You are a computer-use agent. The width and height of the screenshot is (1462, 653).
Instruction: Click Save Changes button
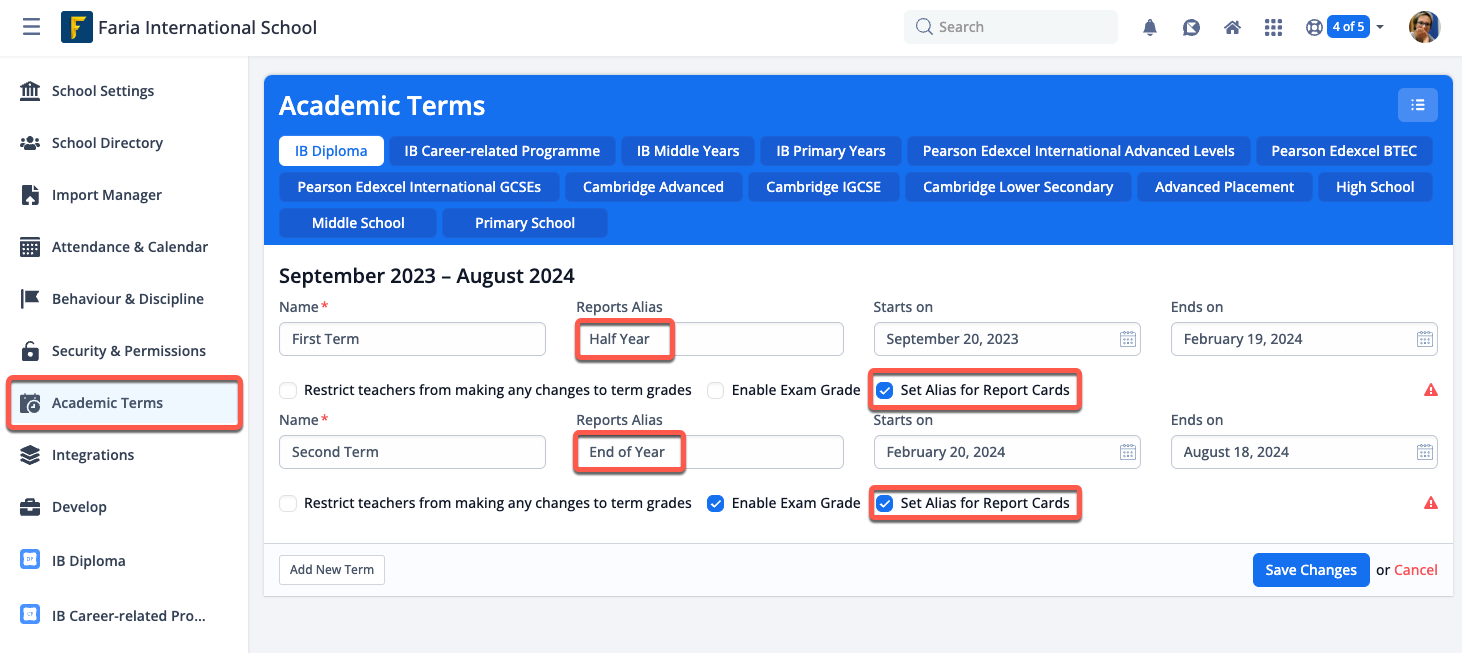pos(1311,570)
